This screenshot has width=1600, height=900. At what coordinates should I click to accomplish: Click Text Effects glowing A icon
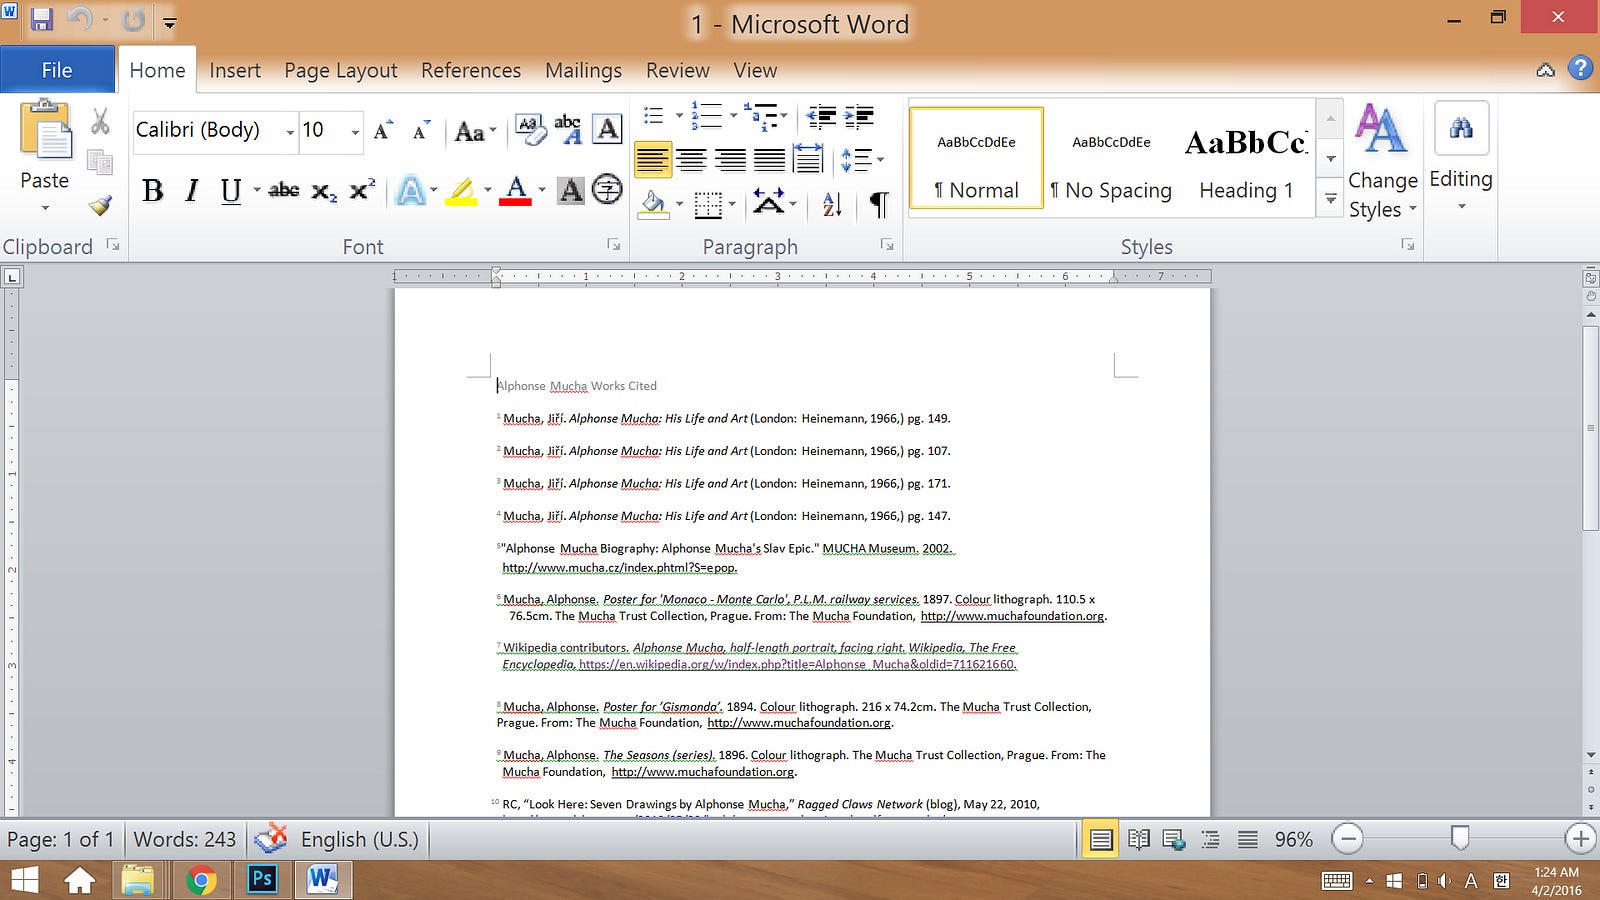(411, 190)
